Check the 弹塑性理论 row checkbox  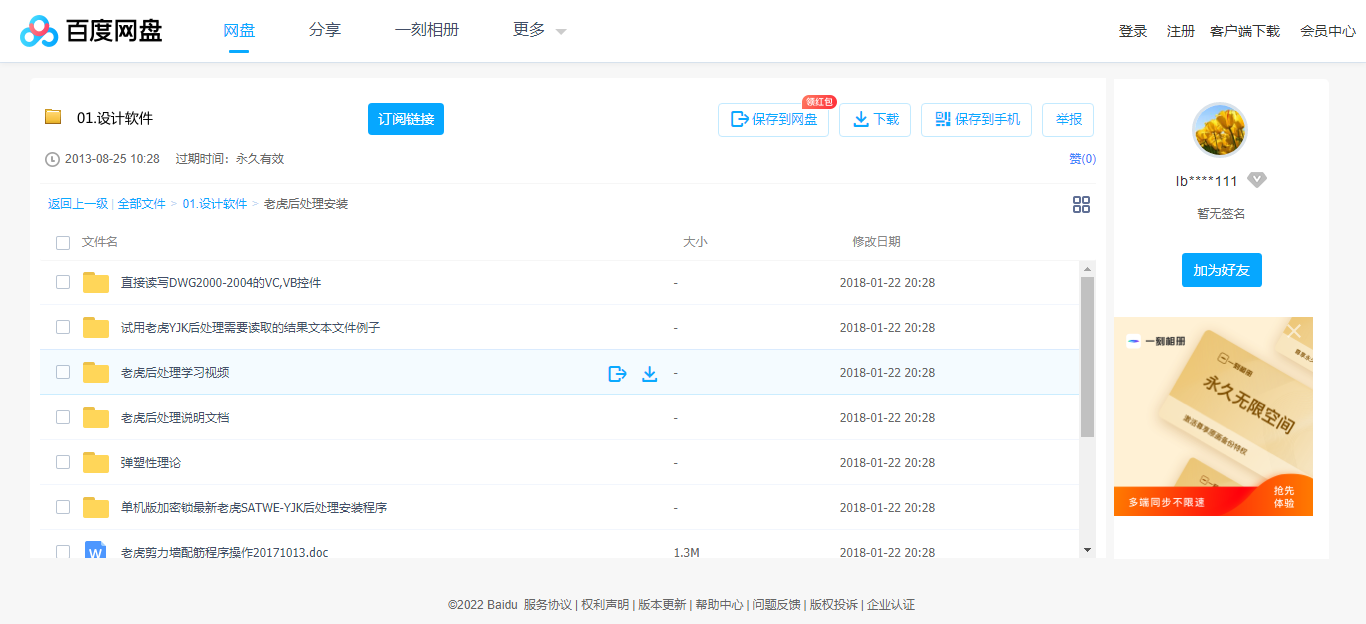63,462
